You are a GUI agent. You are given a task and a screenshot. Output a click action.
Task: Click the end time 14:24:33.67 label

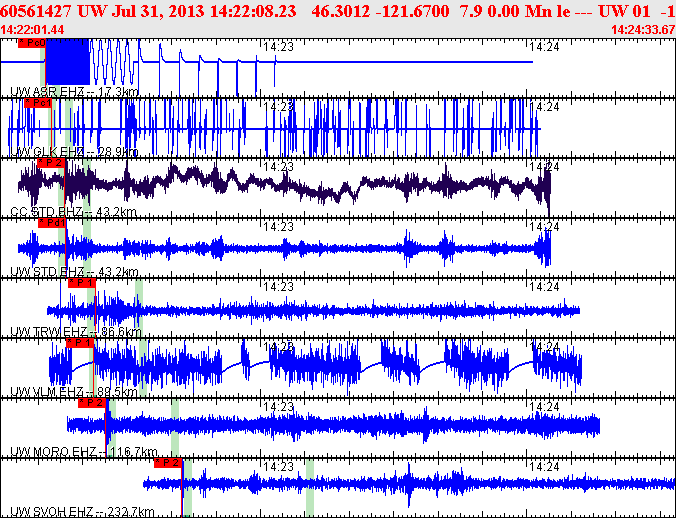pyautogui.click(x=641, y=30)
